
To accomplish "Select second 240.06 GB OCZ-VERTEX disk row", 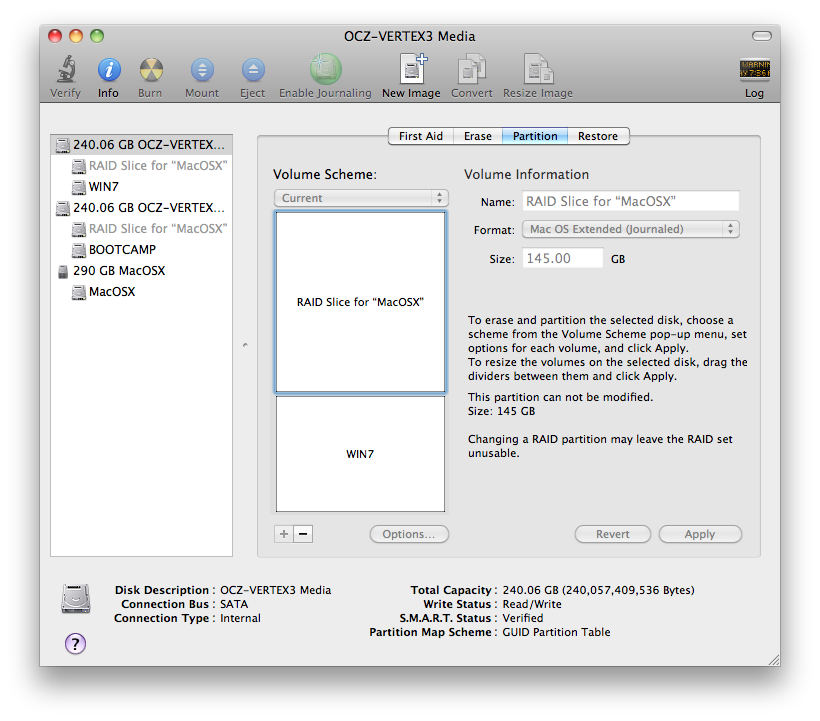I will point(141,208).
